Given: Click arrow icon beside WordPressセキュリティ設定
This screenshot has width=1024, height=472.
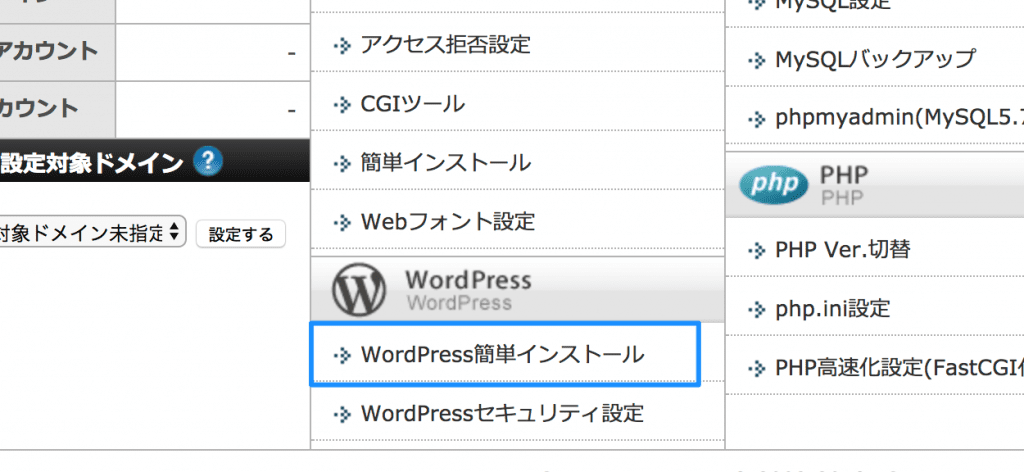Looking at the screenshot, I should 342,414.
